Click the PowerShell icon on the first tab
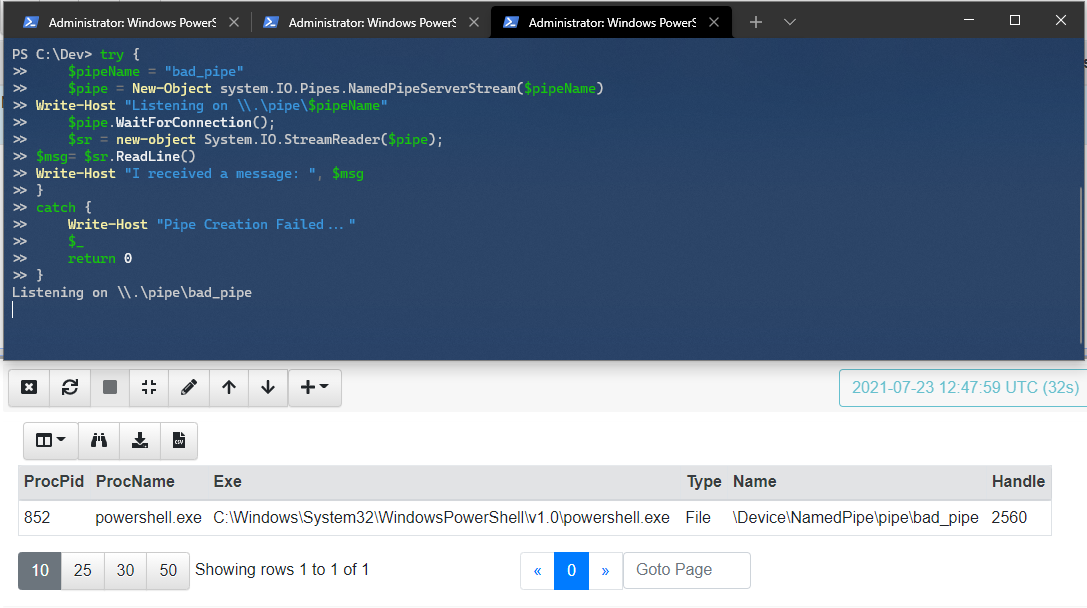Image resolution: width=1087 pixels, height=608 pixels. [x=31, y=22]
